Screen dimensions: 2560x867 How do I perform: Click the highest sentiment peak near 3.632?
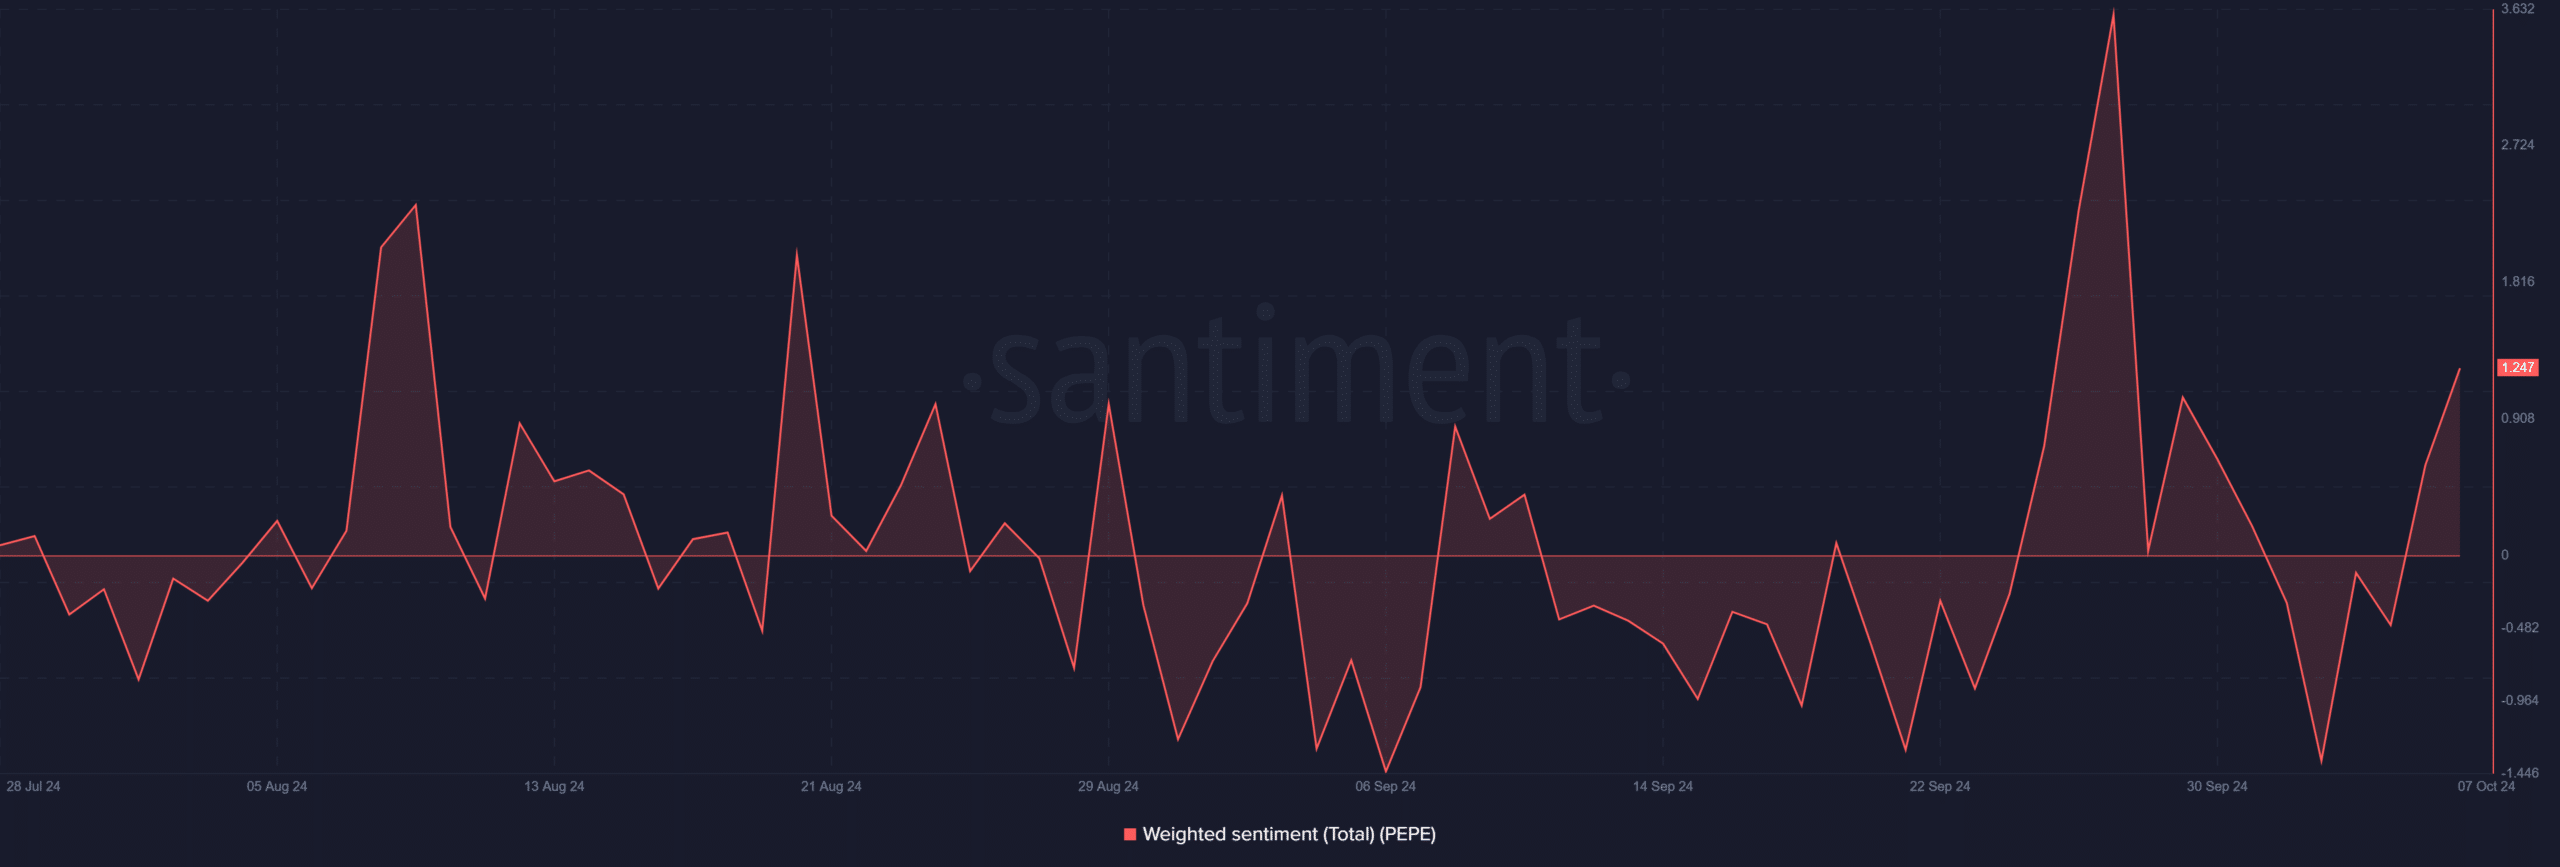click(x=2113, y=11)
